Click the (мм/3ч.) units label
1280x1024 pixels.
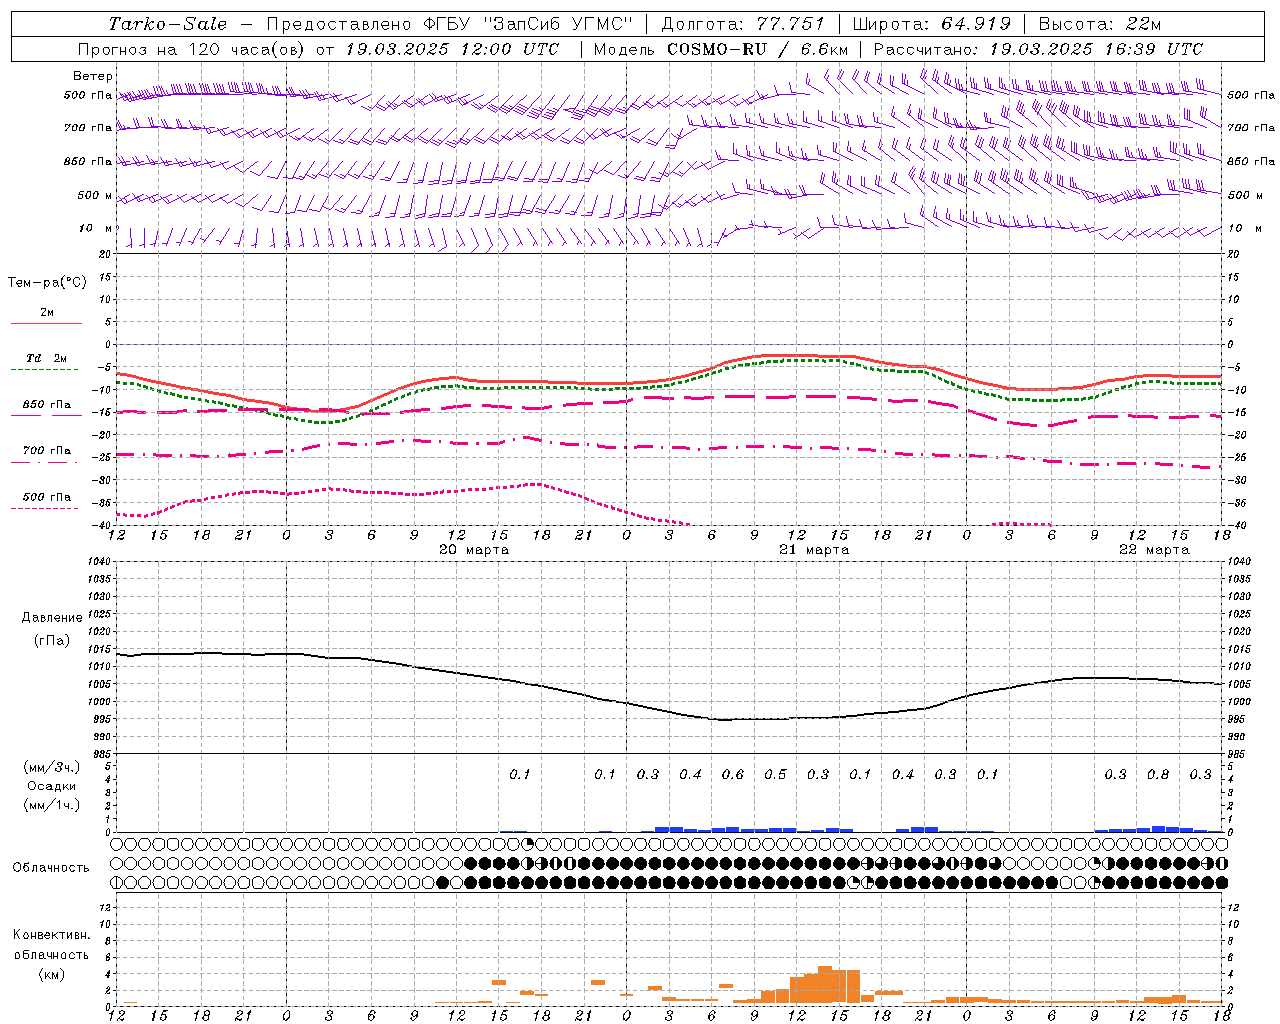(51, 767)
